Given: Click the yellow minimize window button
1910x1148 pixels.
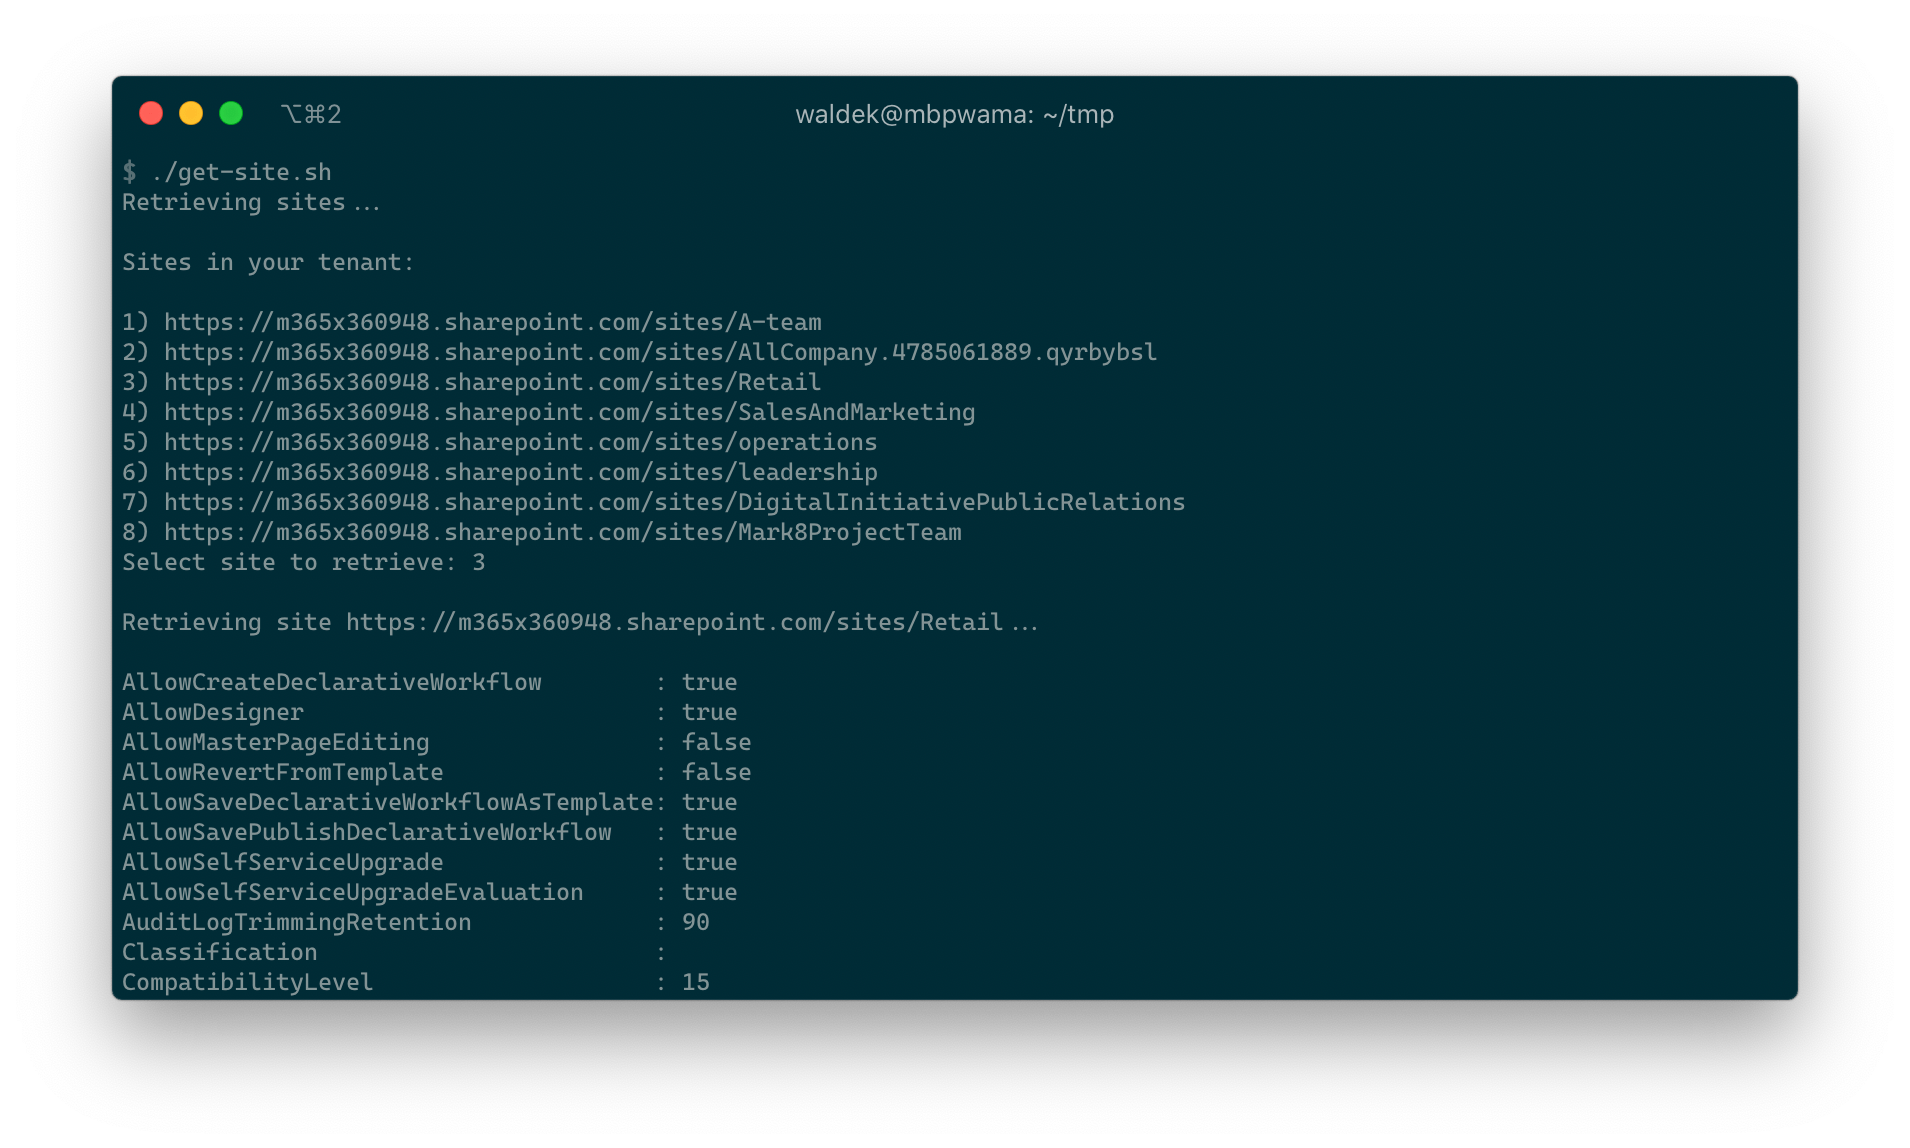Looking at the screenshot, I should pos(191,114).
